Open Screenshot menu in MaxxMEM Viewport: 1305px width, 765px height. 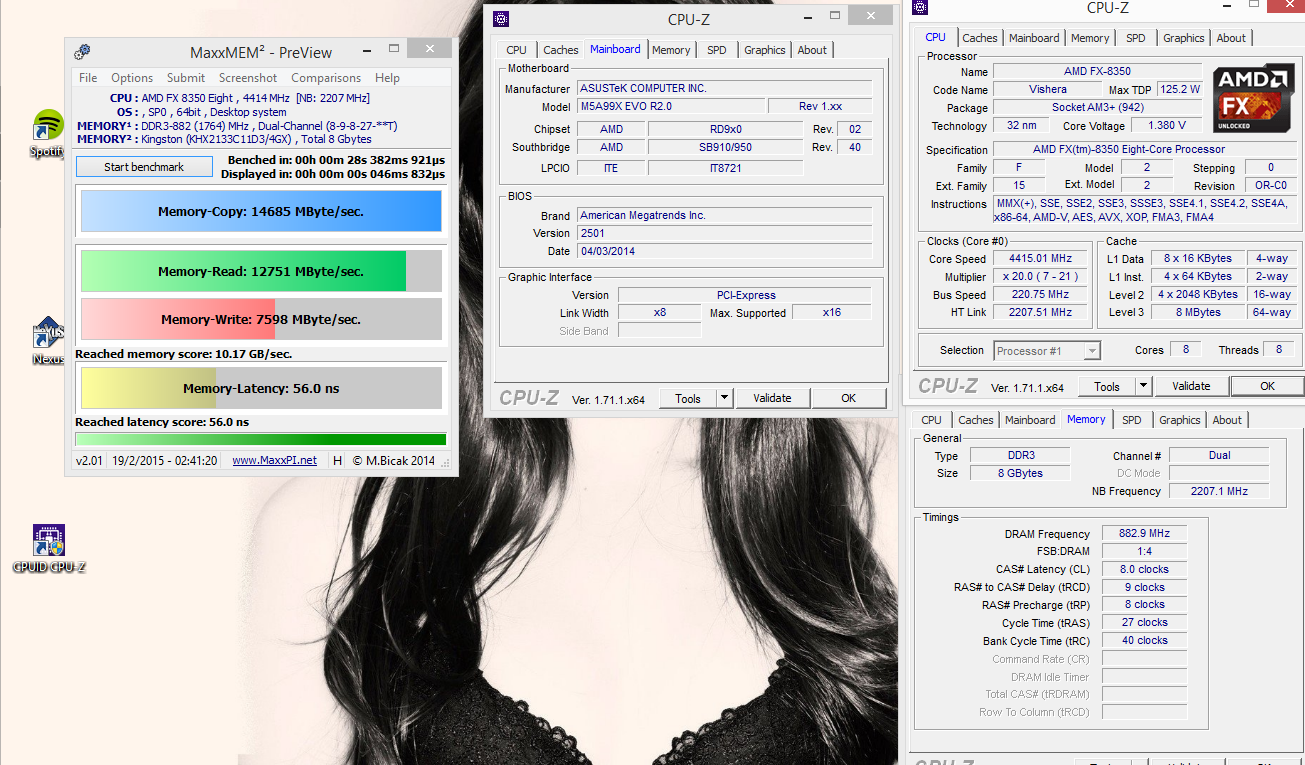tap(248, 77)
